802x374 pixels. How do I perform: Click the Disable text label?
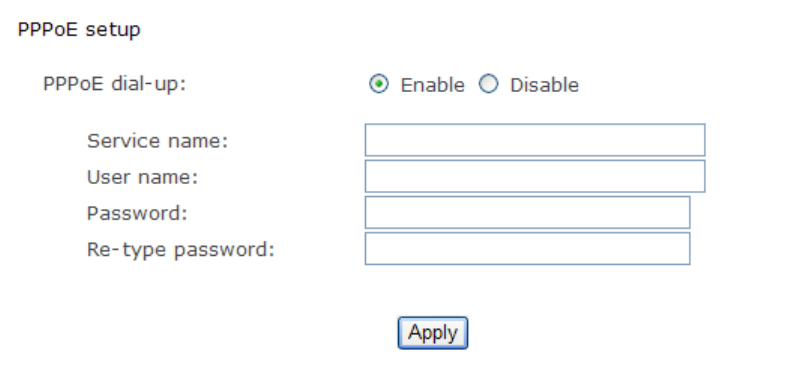coord(544,85)
